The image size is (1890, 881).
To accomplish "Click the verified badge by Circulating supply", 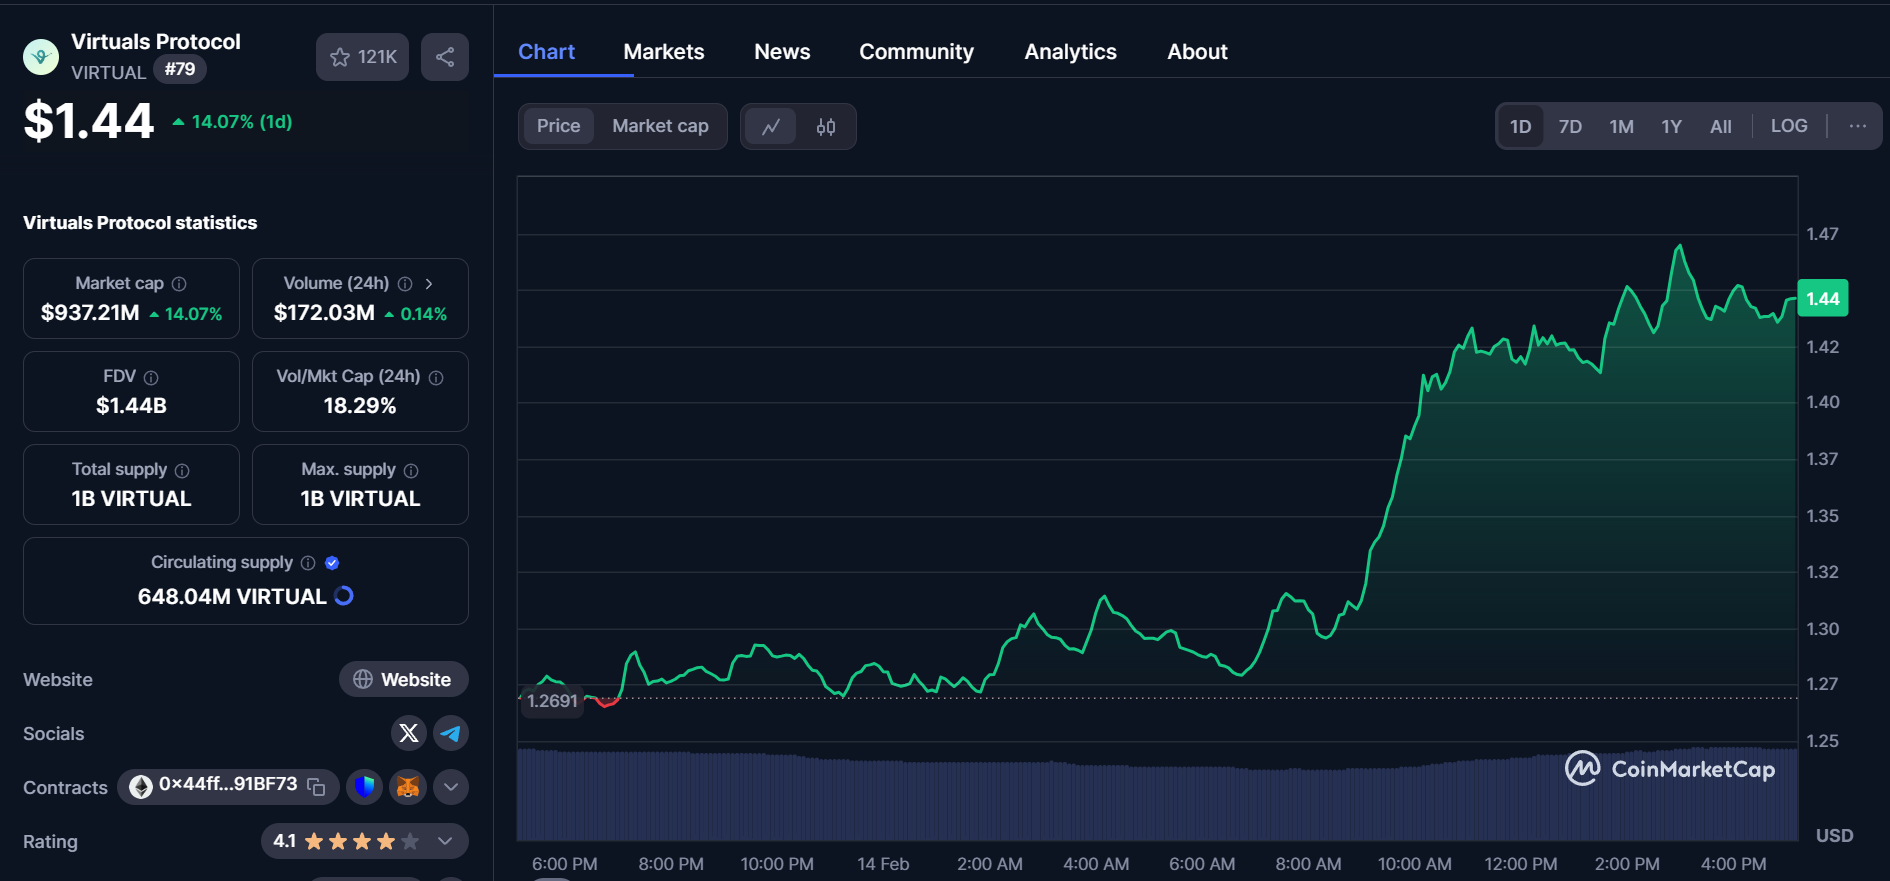I will tap(332, 563).
